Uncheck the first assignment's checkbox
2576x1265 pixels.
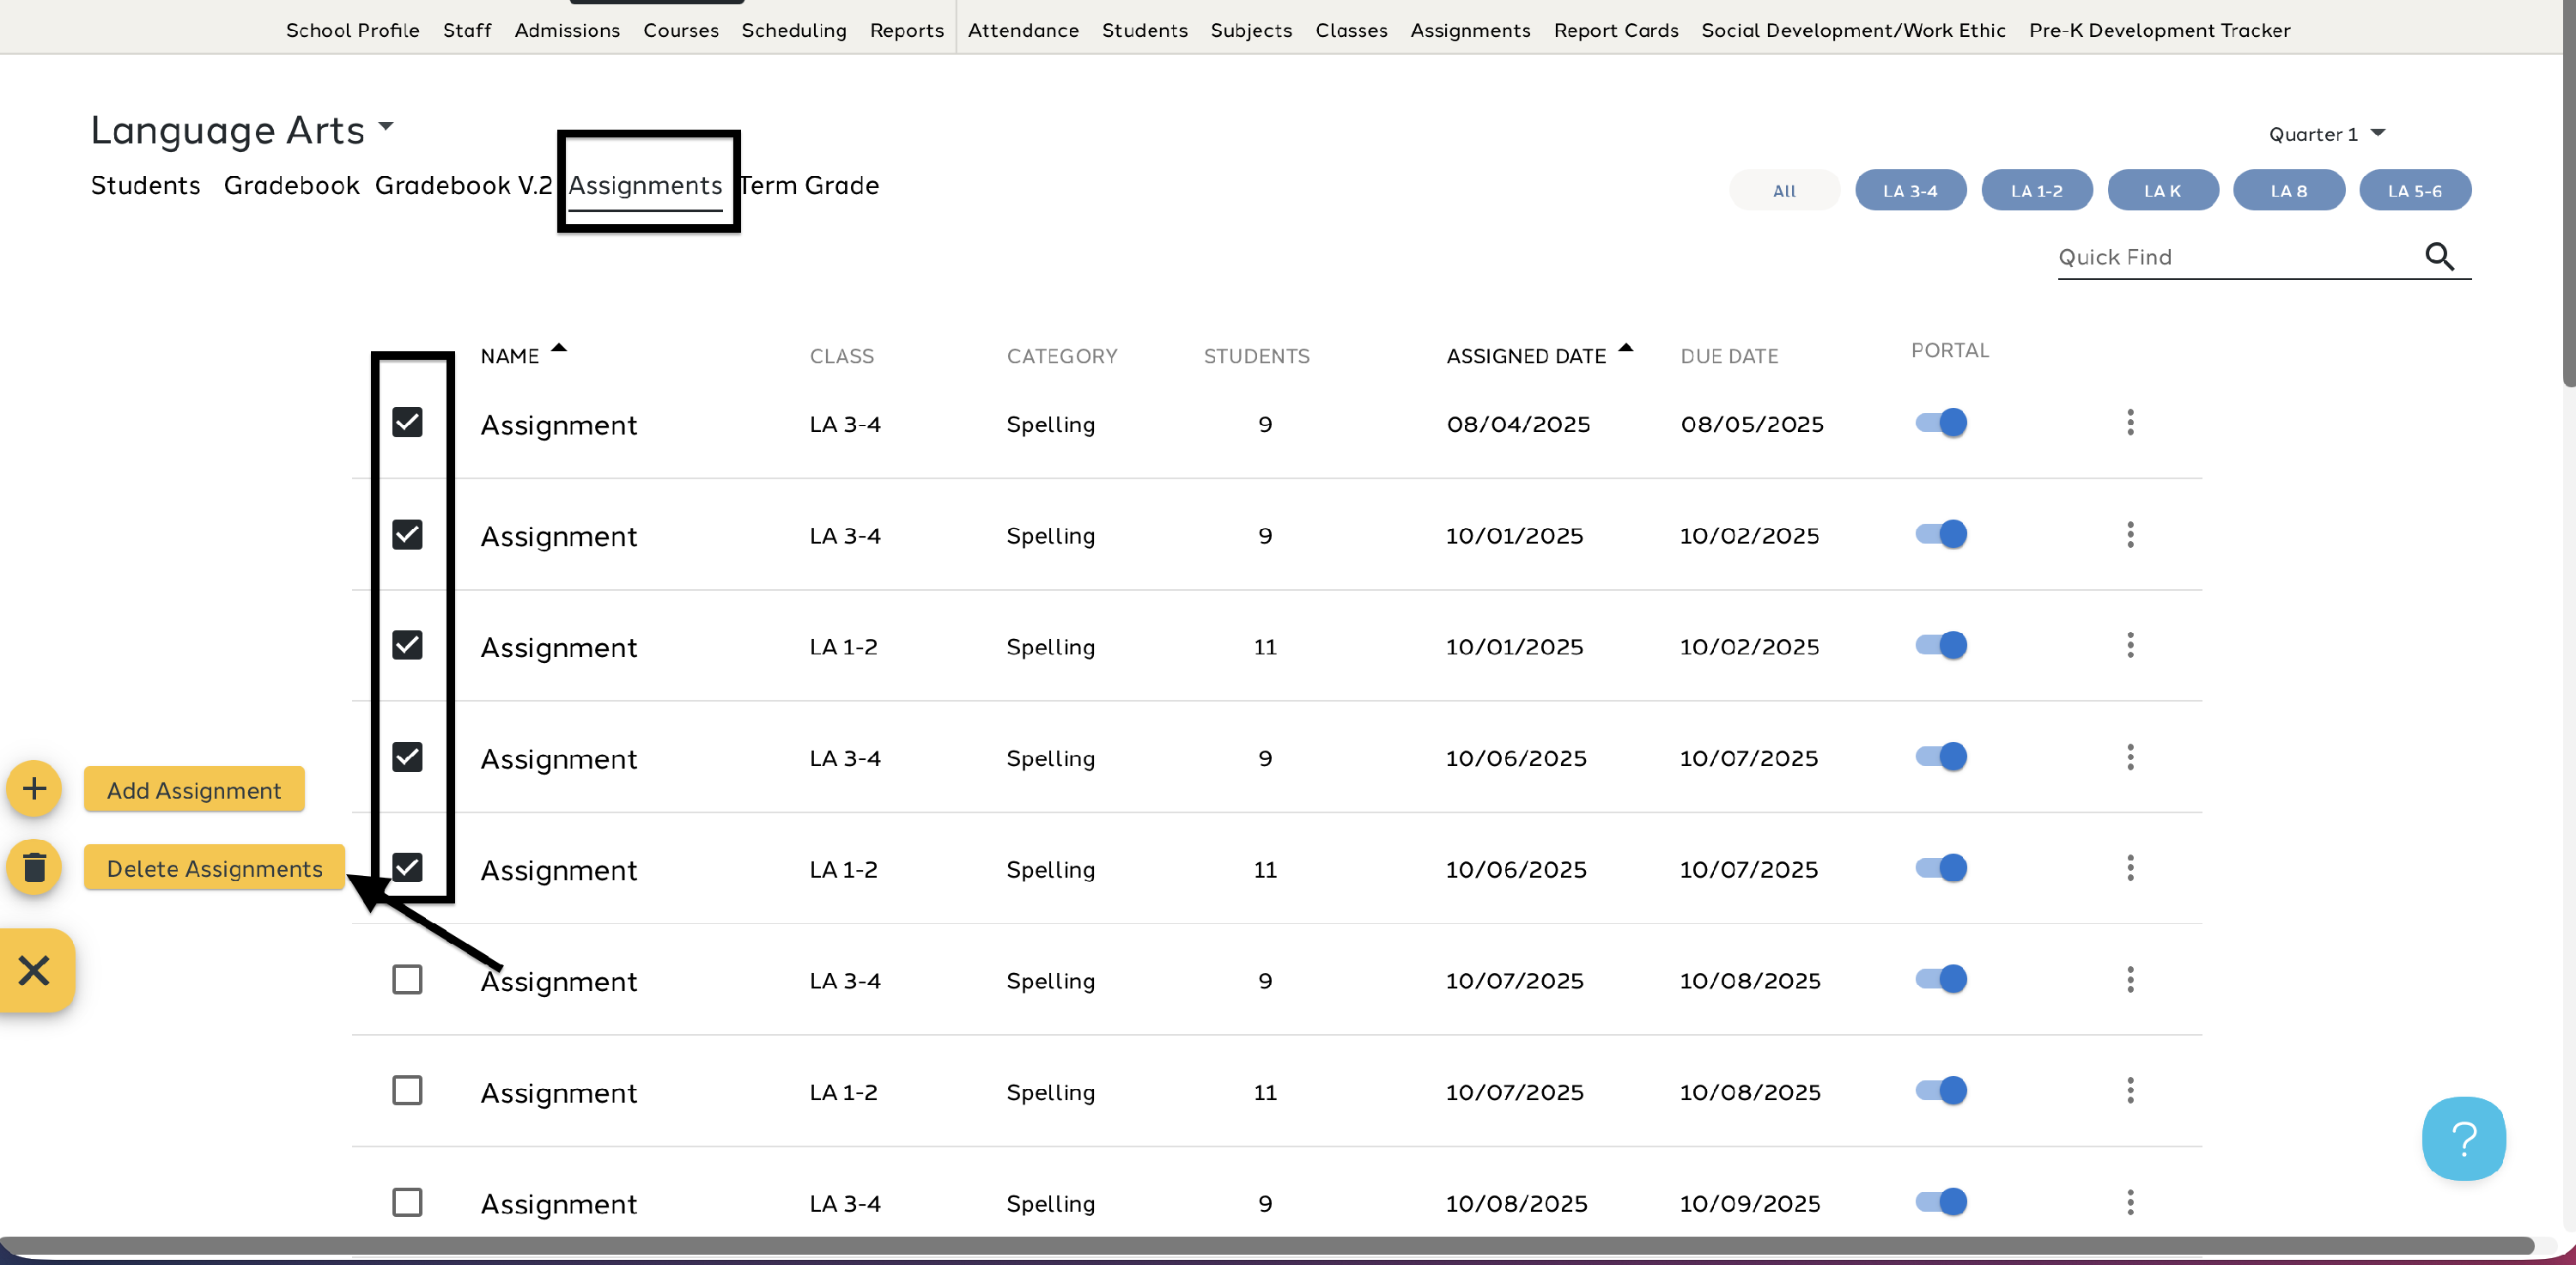407,423
